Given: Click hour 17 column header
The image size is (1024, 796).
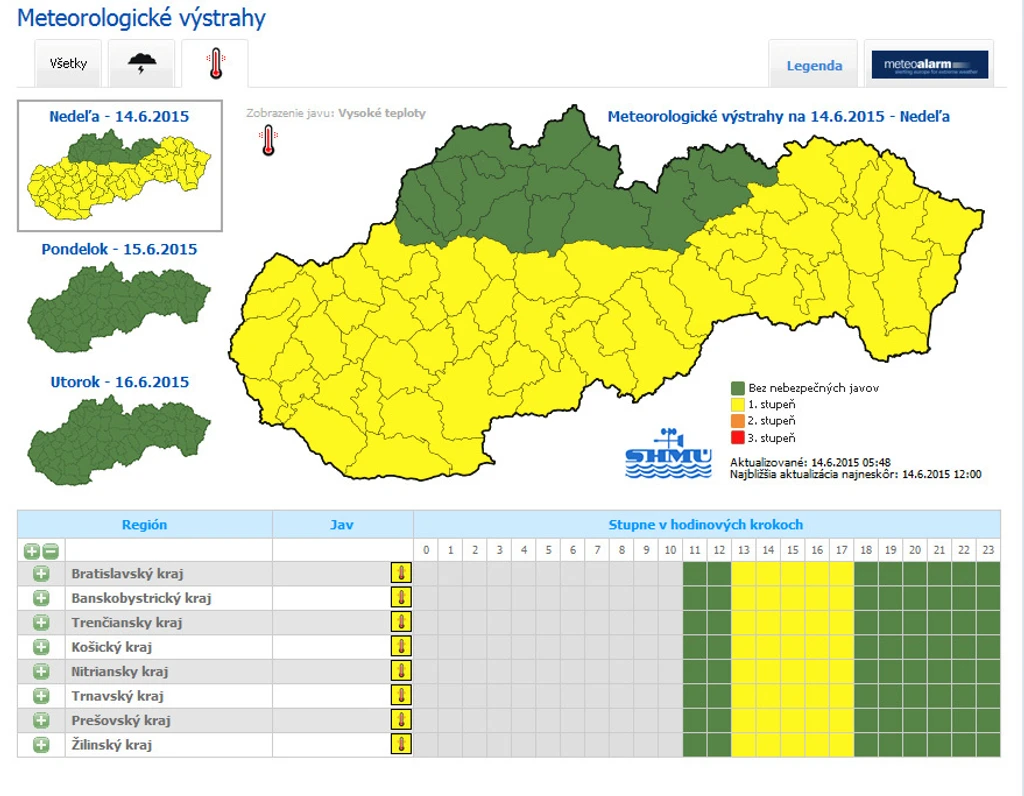Looking at the screenshot, I should (x=841, y=550).
